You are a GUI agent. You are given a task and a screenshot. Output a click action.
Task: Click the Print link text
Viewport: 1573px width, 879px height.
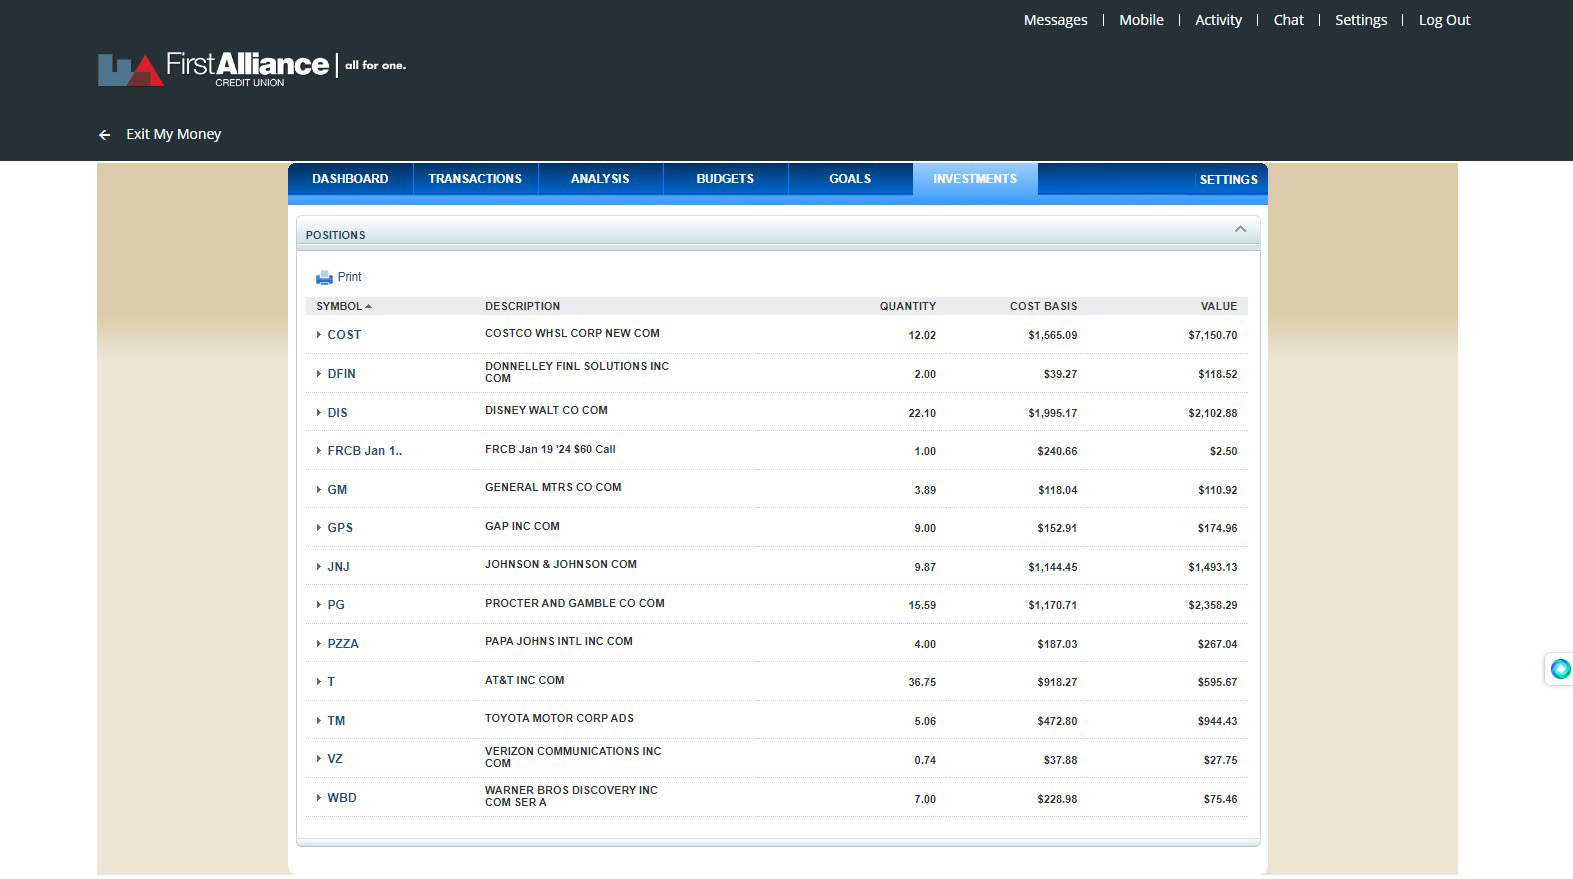349,277
